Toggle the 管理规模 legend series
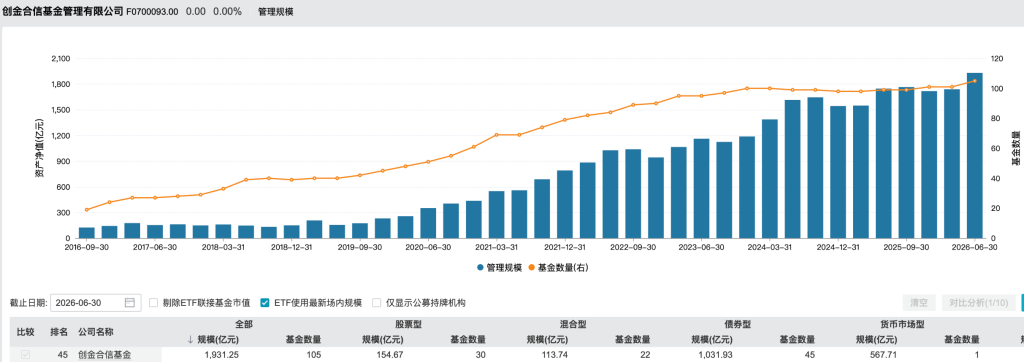 pyautogui.click(x=499, y=267)
